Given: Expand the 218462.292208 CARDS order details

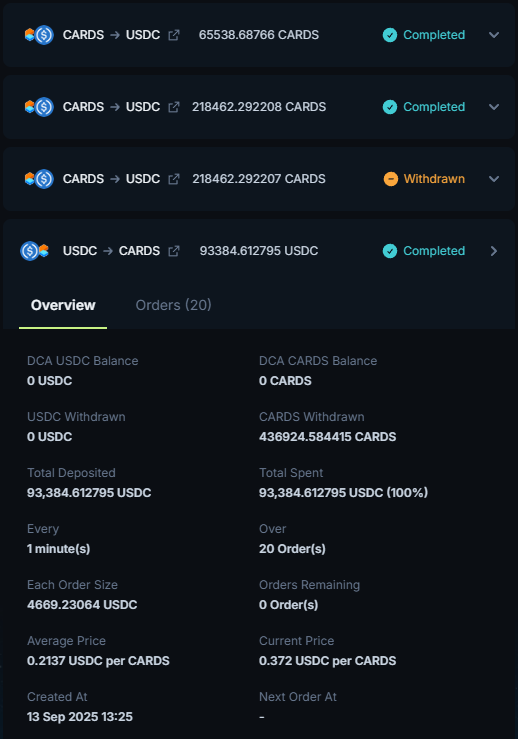Looking at the screenshot, I should (494, 107).
